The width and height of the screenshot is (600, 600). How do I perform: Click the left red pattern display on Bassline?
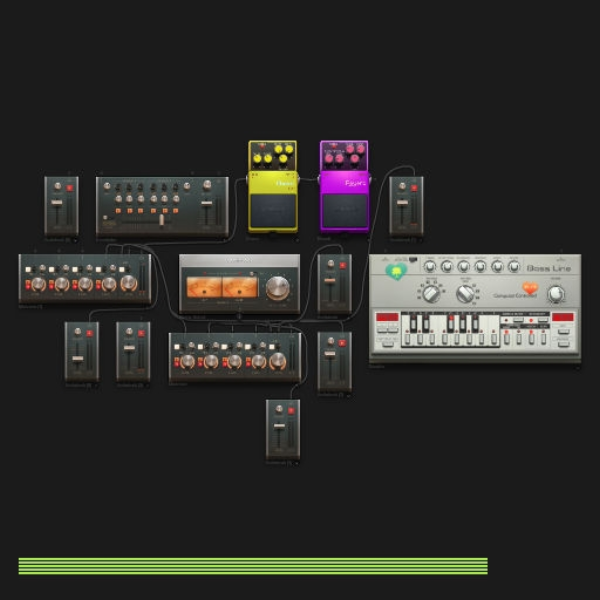point(387,317)
